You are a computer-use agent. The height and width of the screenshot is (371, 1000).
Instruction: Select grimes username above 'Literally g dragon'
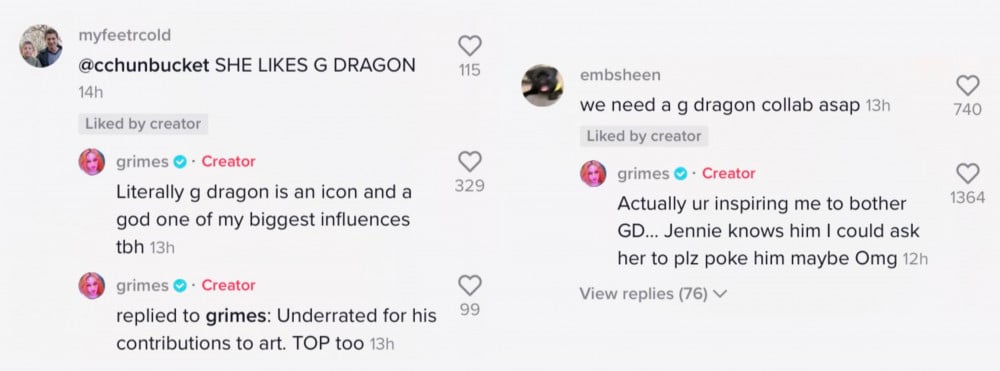[142, 162]
